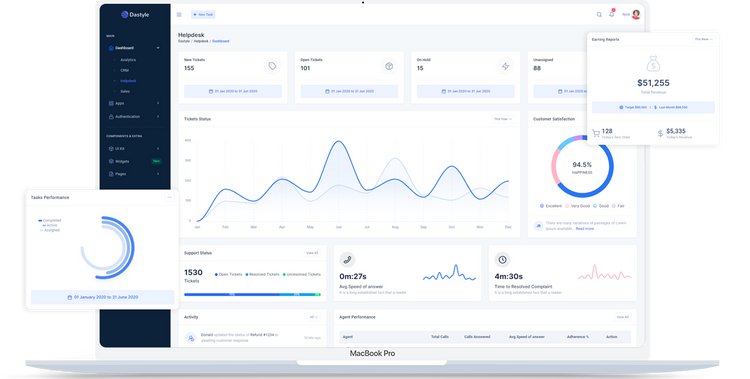Viewport: 750px width, 379px height.
Task: Select Helpdesk in sidebar
Action: coord(128,81)
